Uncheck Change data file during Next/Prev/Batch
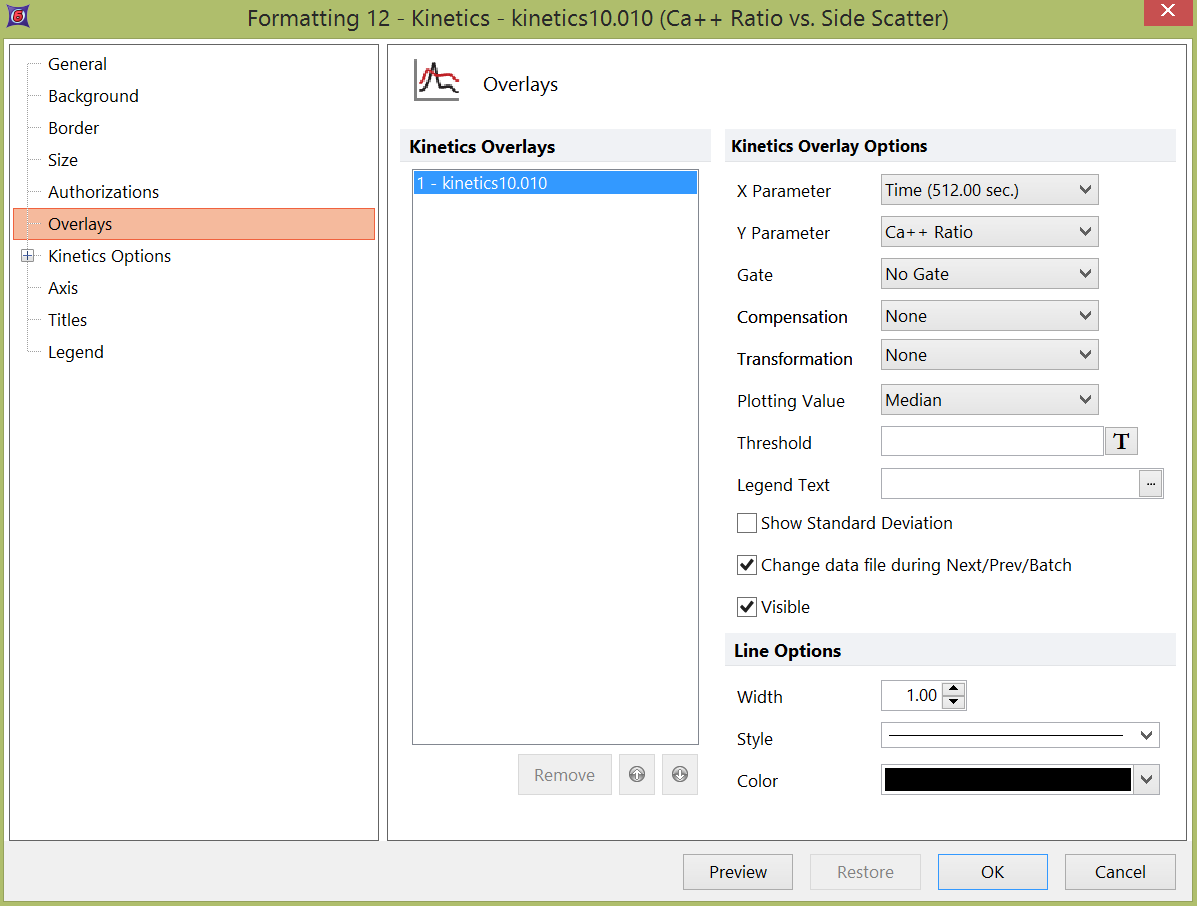This screenshot has width=1197, height=906. point(747,565)
